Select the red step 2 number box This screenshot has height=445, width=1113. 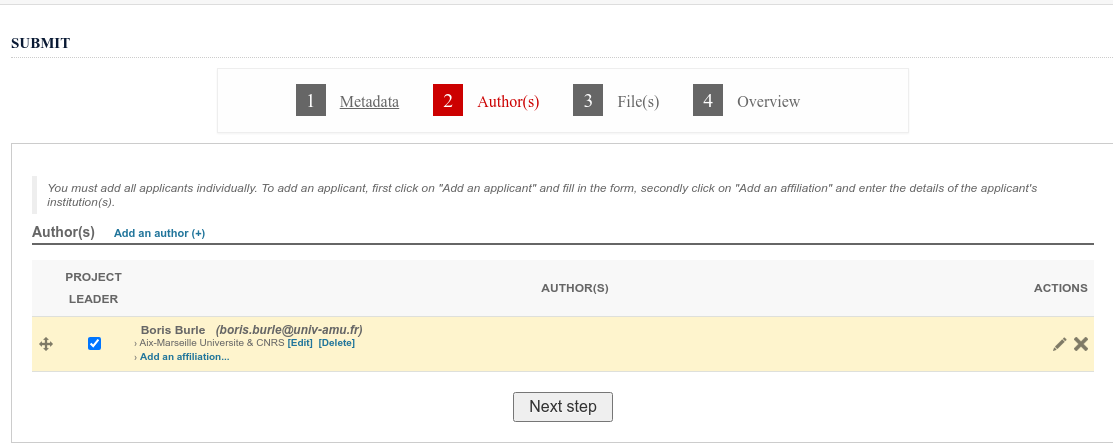click(448, 100)
